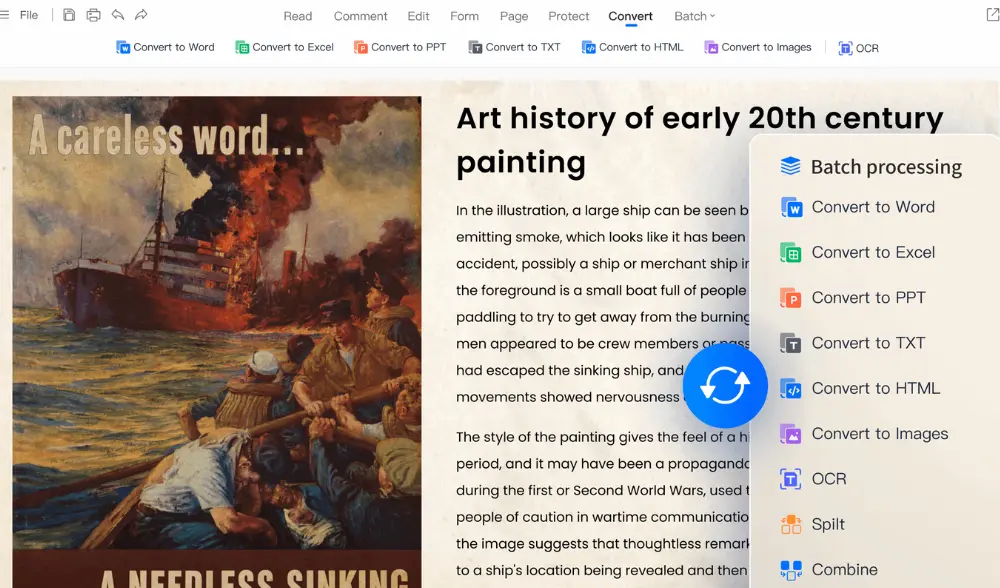The height and width of the screenshot is (588, 1000).
Task: Expand the Batch dropdown menu
Action: click(x=694, y=16)
